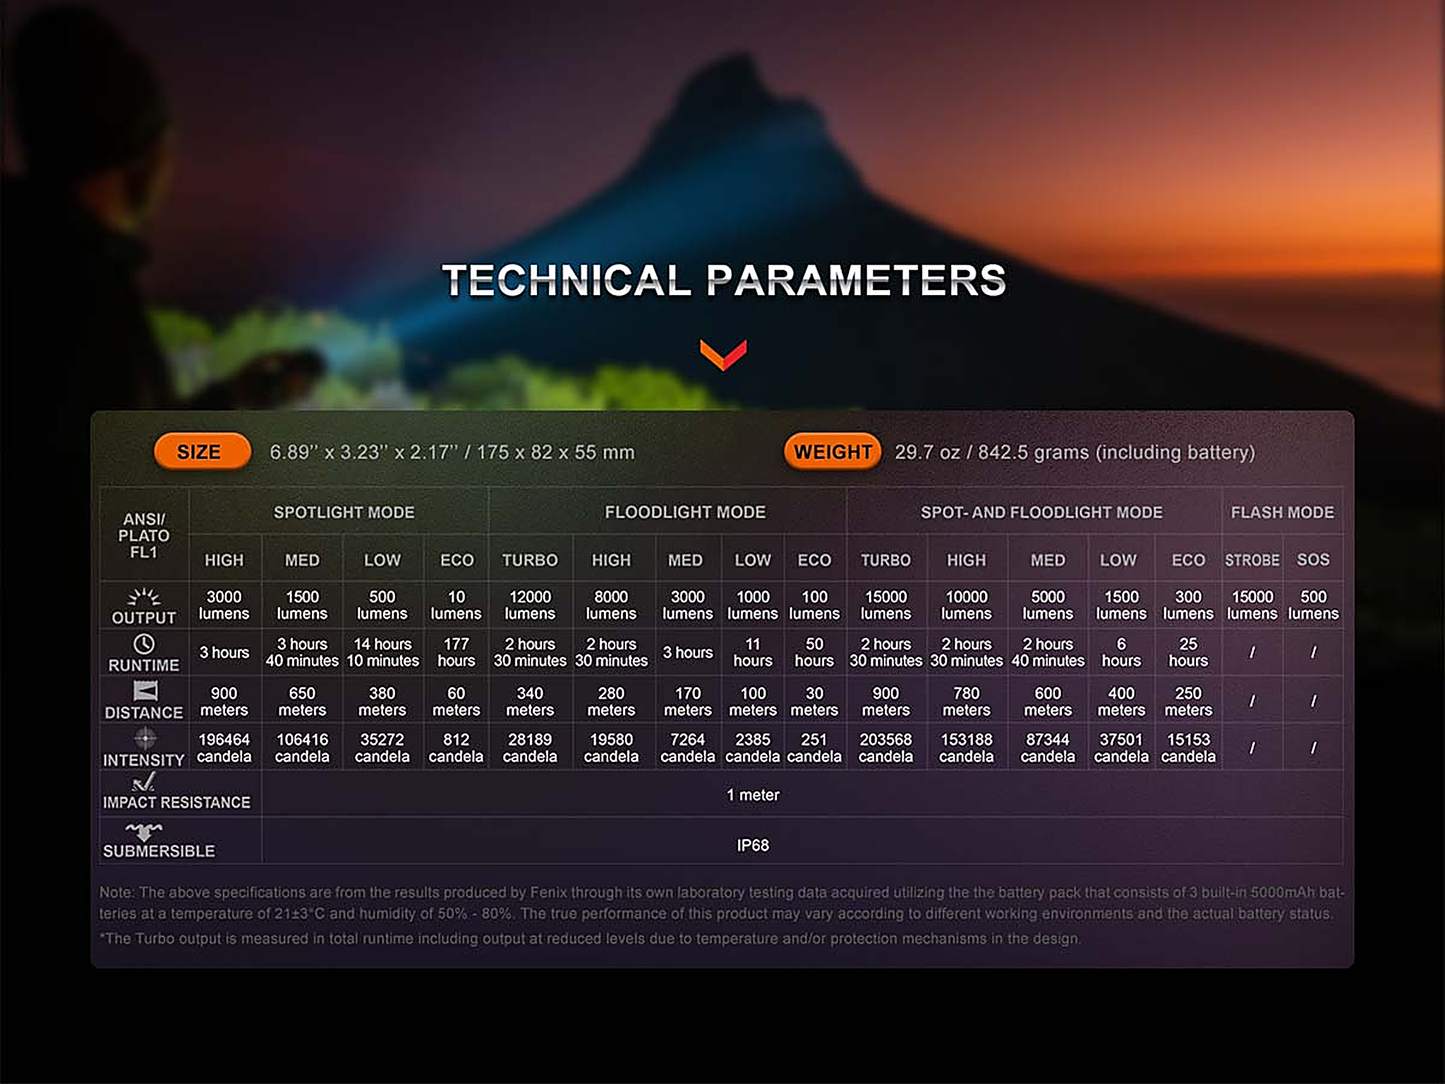Screen dimensions: 1445x1084
Task: Click the OUTPUT light burst icon
Action: point(144,597)
